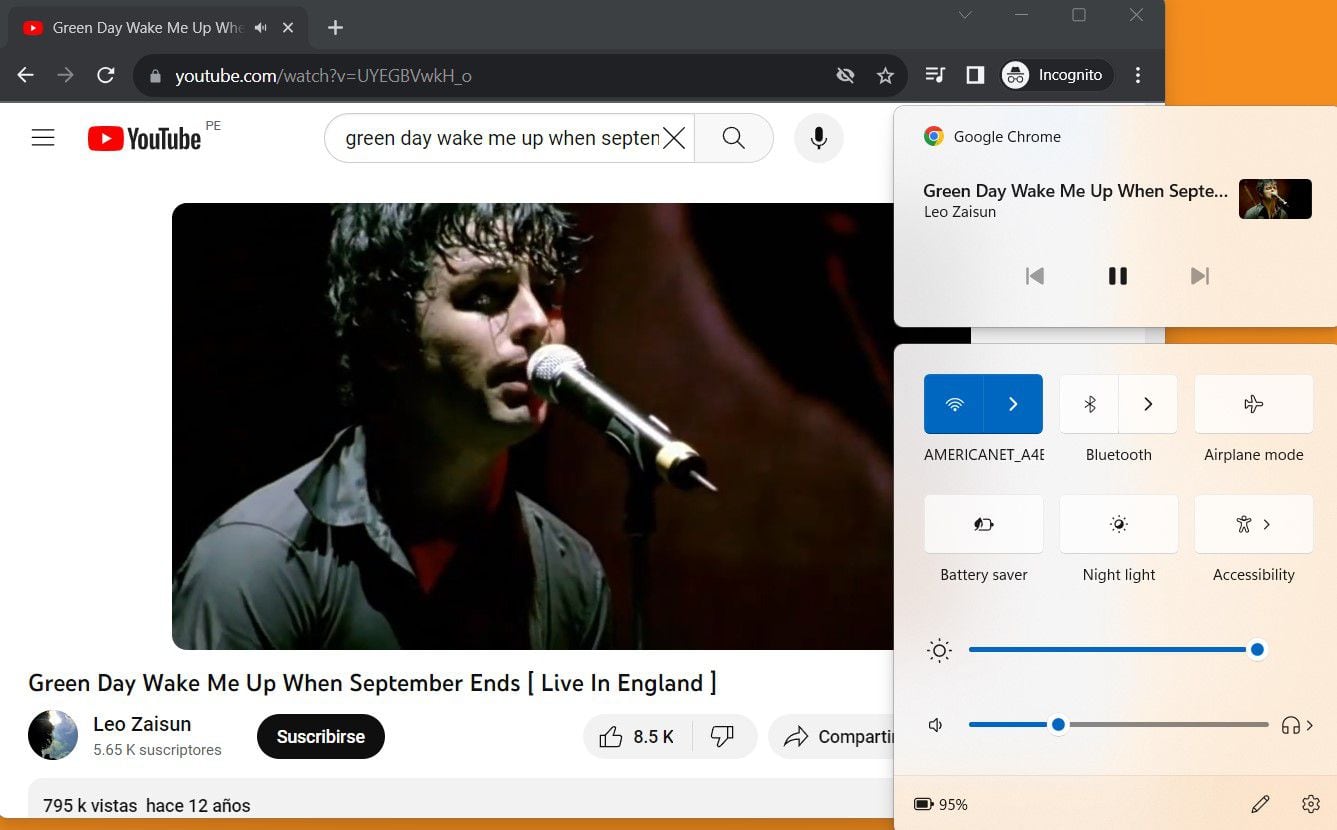
Task: Open the Accessibility options tile
Action: click(x=1254, y=524)
